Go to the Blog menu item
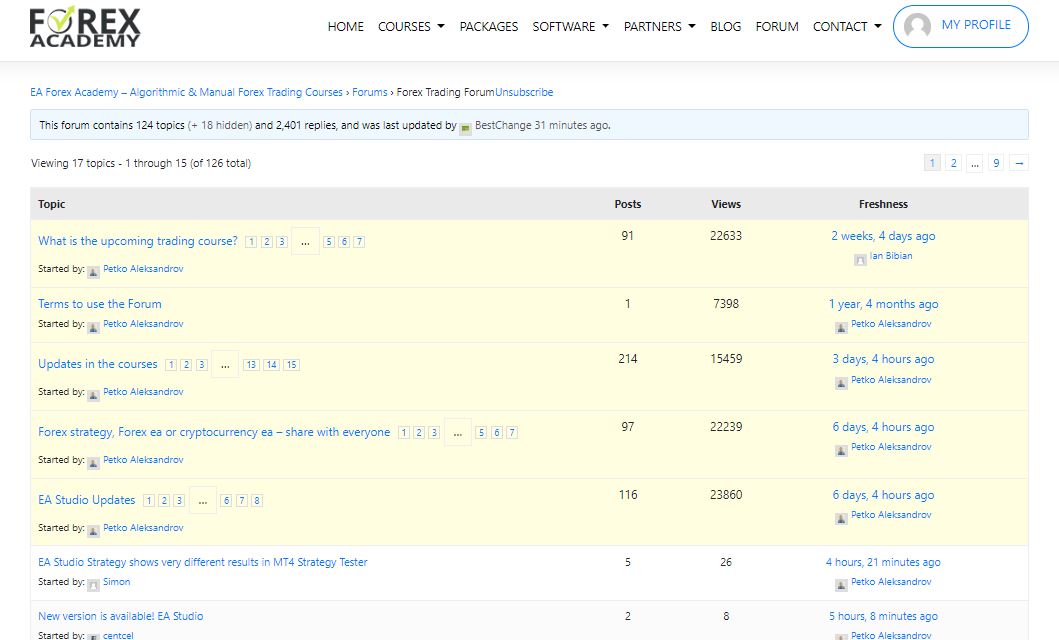This screenshot has height=640, width=1059. click(725, 27)
